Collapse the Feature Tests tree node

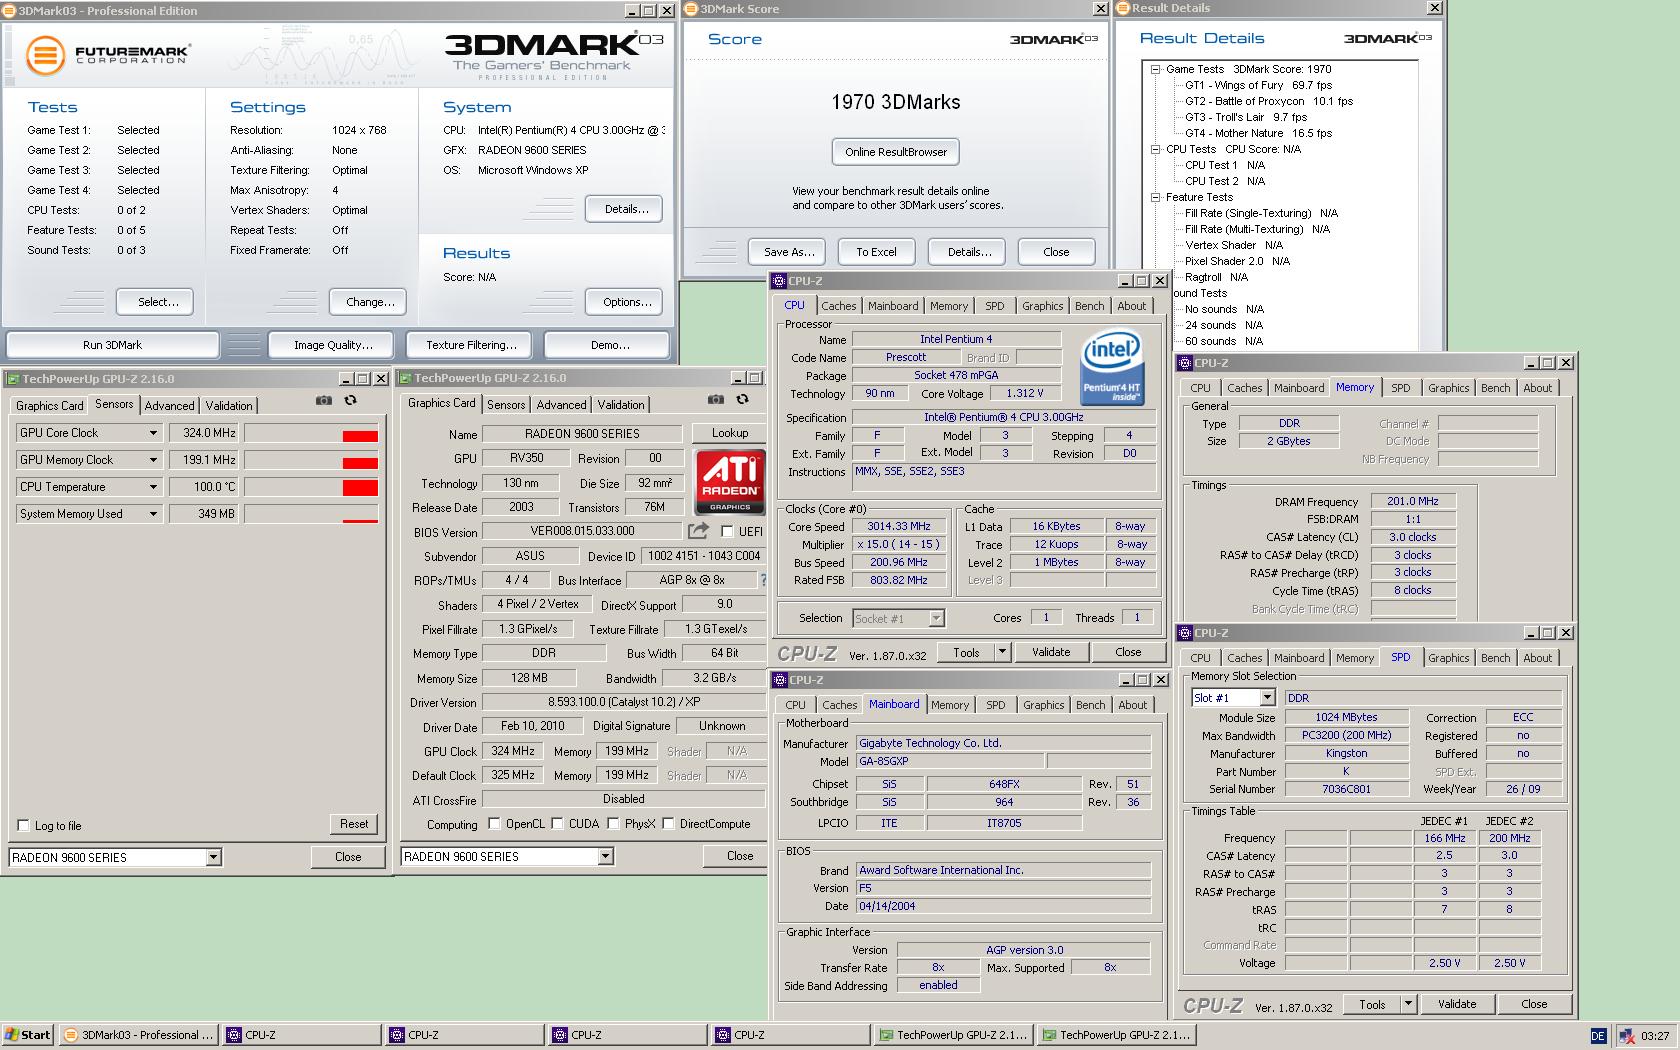1155,198
